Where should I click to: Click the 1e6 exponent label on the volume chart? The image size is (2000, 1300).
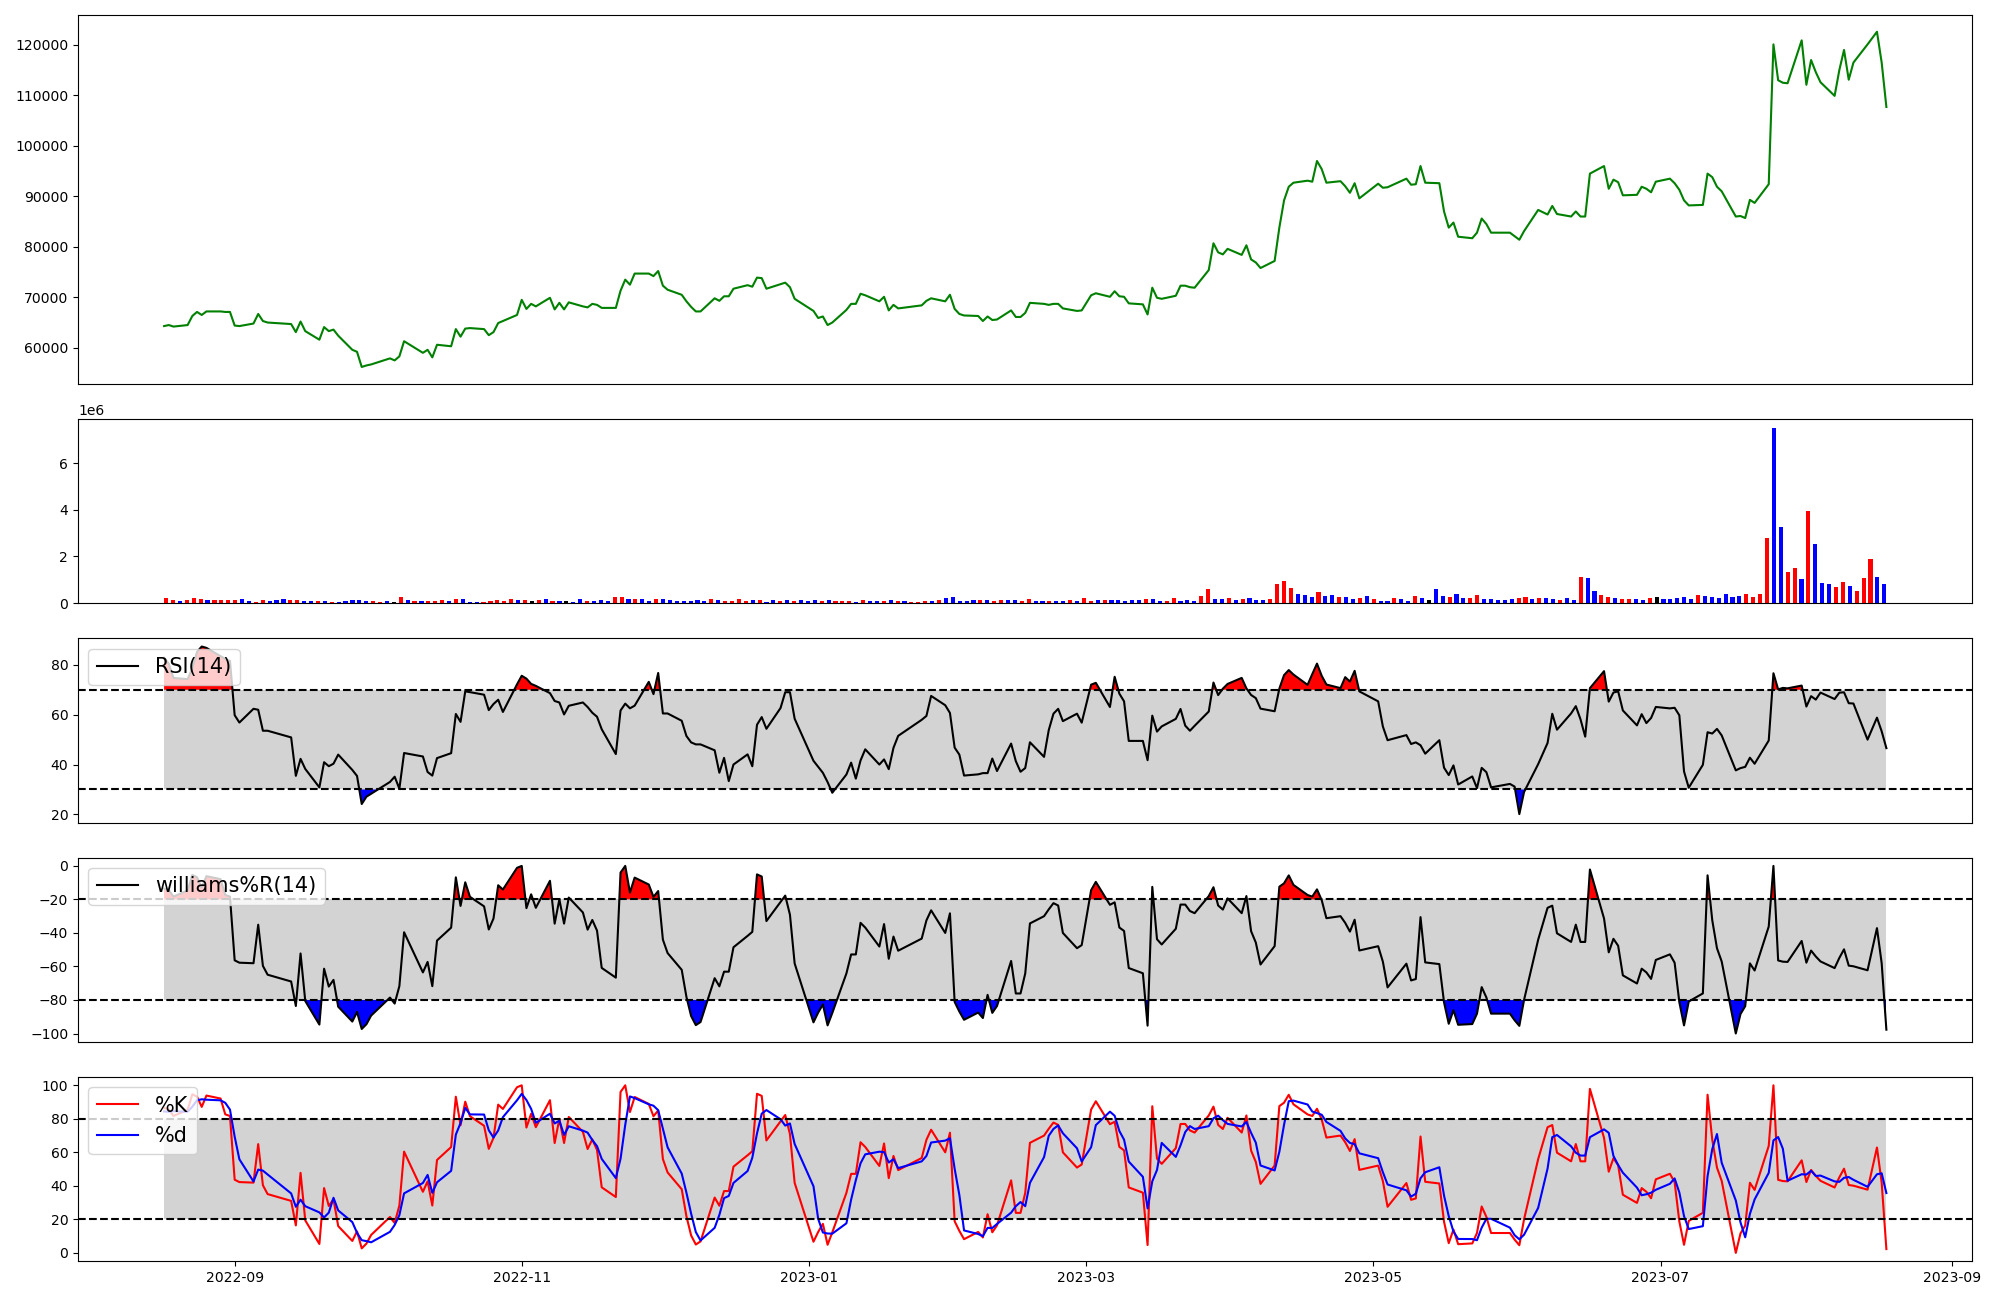(91, 411)
